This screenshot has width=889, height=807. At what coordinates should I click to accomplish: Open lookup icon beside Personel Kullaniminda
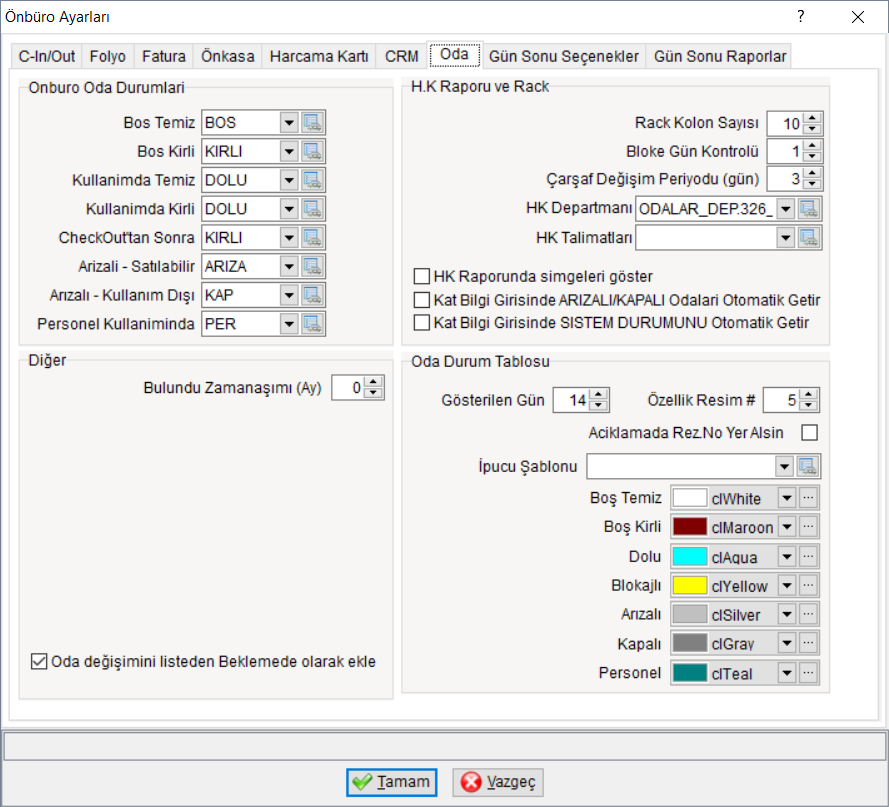point(312,324)
